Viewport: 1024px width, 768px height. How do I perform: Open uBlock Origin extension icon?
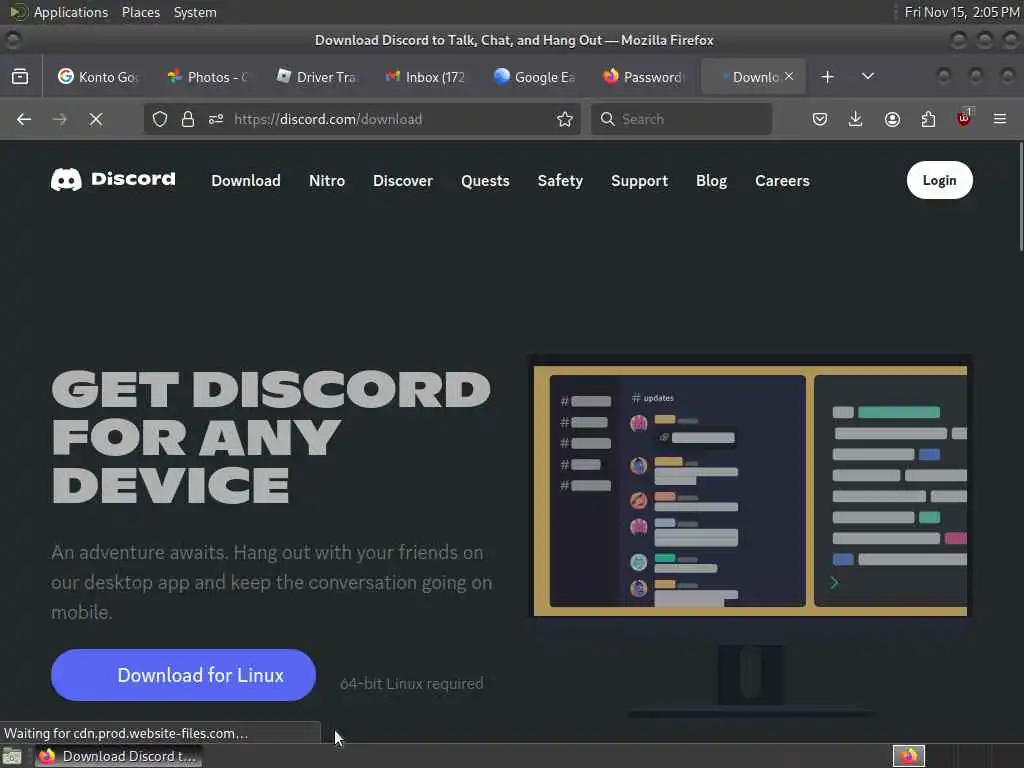[964, 118]
